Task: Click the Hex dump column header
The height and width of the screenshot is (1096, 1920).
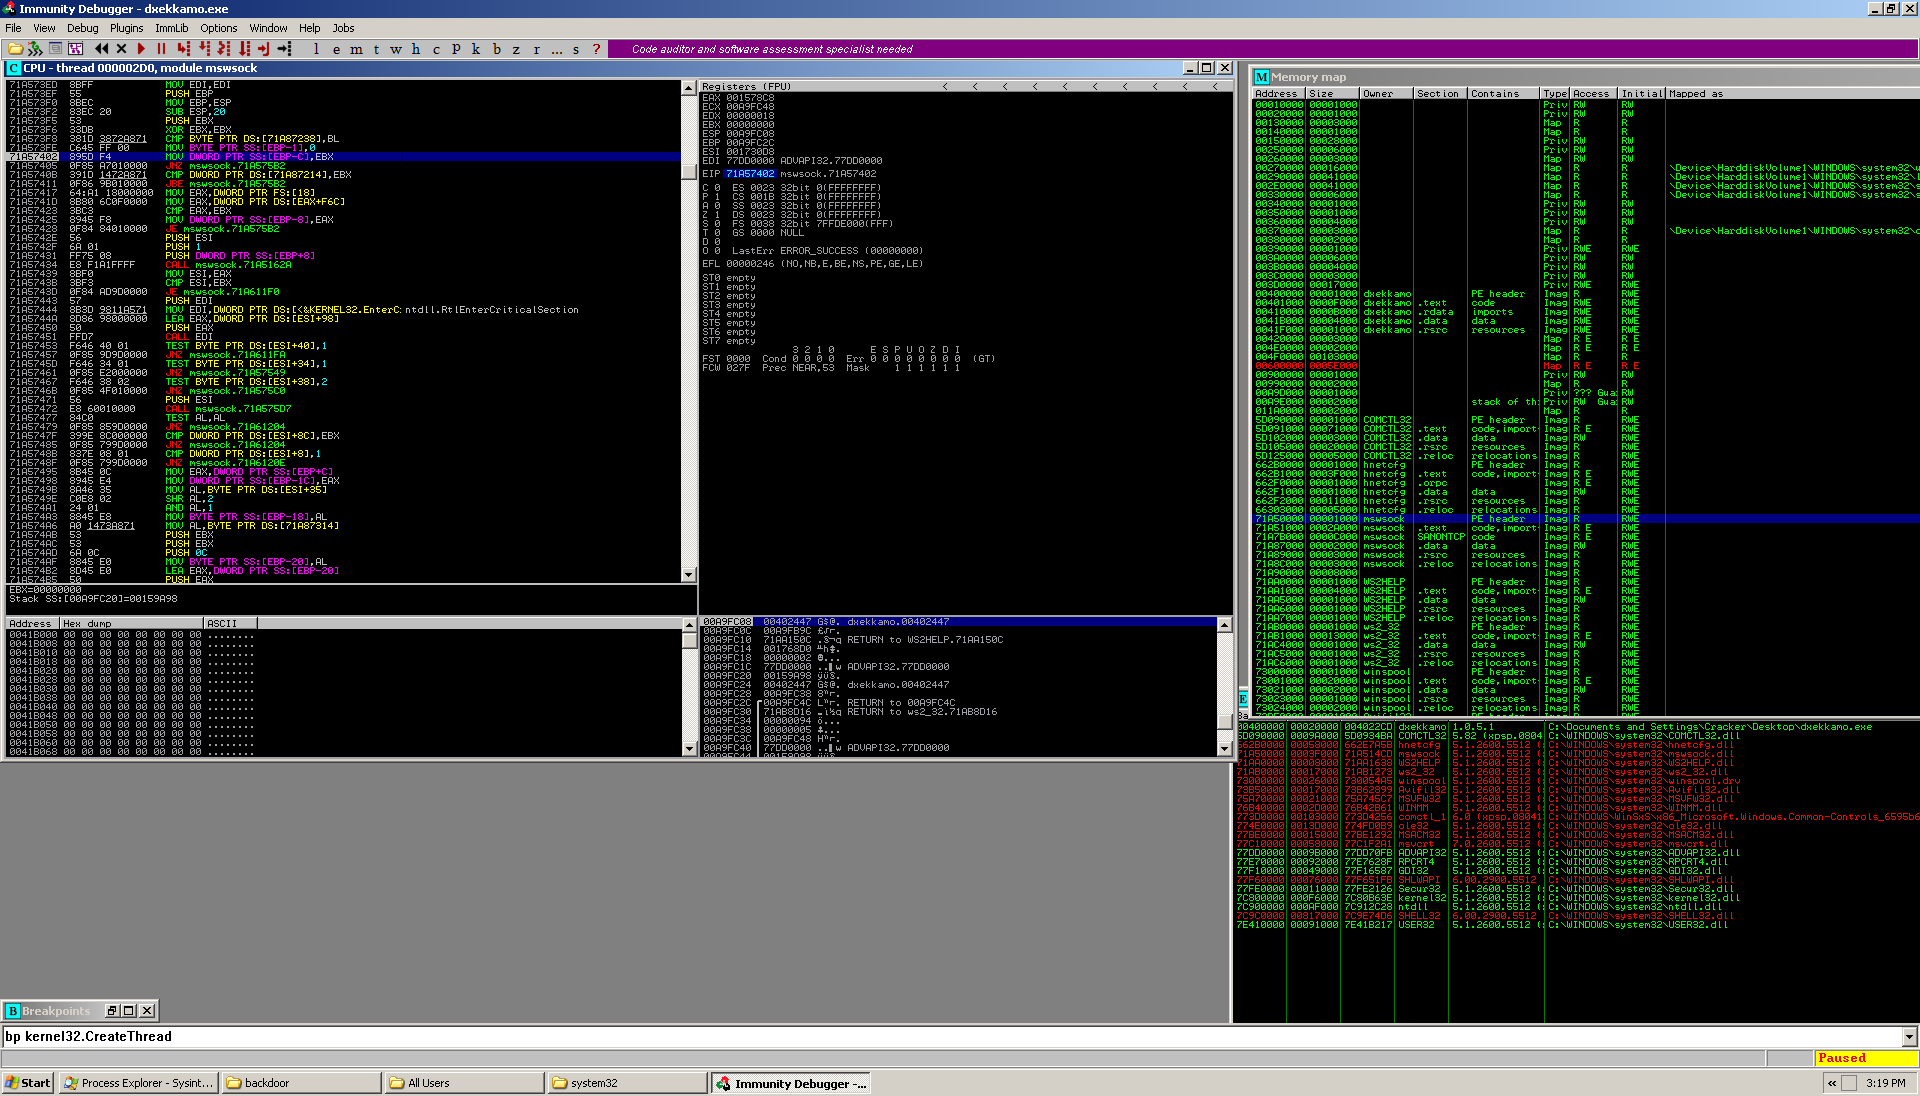Action: point(131,624)
